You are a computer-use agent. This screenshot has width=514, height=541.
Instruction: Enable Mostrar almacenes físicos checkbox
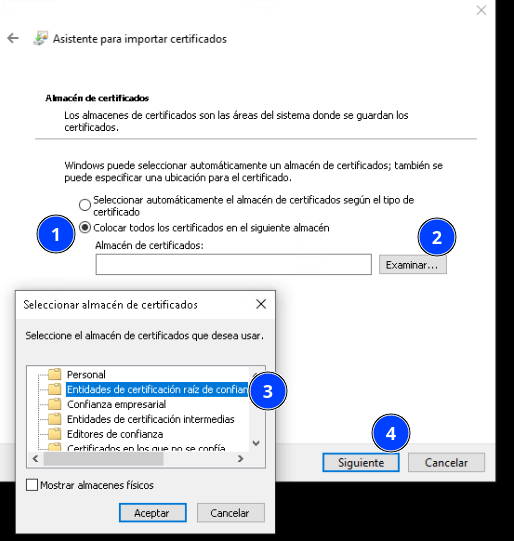tap(32, 485)
